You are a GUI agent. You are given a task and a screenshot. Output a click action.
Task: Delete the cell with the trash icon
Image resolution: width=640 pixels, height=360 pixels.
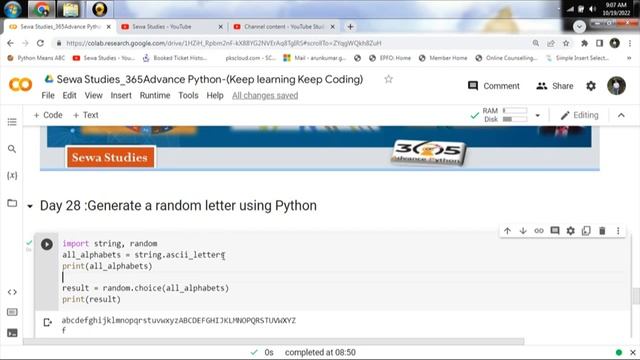602,231
